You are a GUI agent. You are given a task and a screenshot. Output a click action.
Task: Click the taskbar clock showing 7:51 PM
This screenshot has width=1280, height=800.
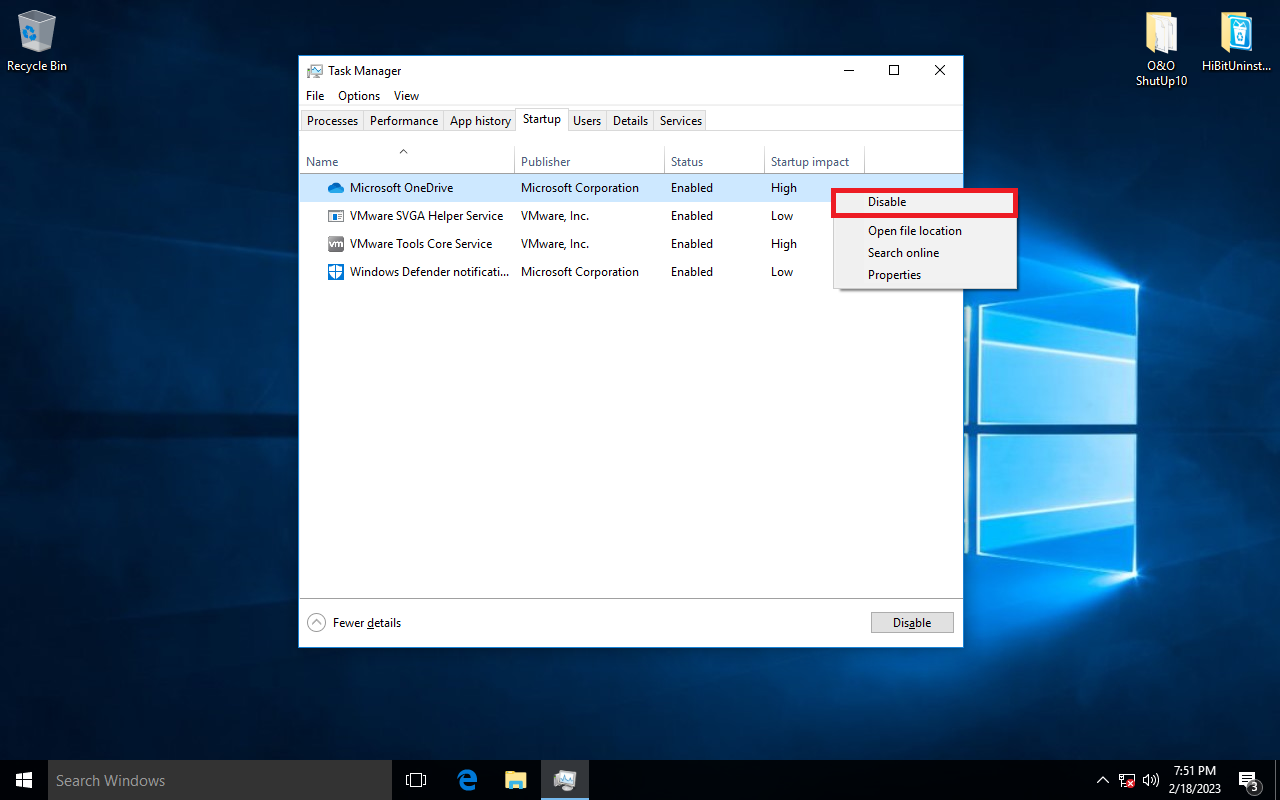coord(1193,780)
